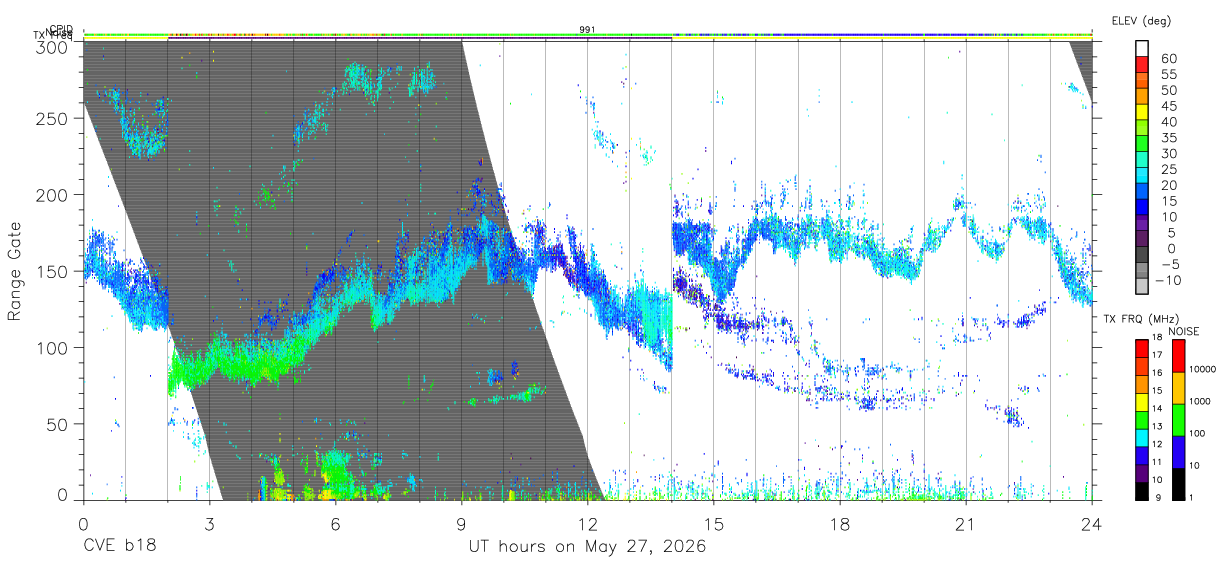Click the cyan 25 degree elevation swatch
This screenshot has width=1228, height=567.
[x=1142, y=177]
